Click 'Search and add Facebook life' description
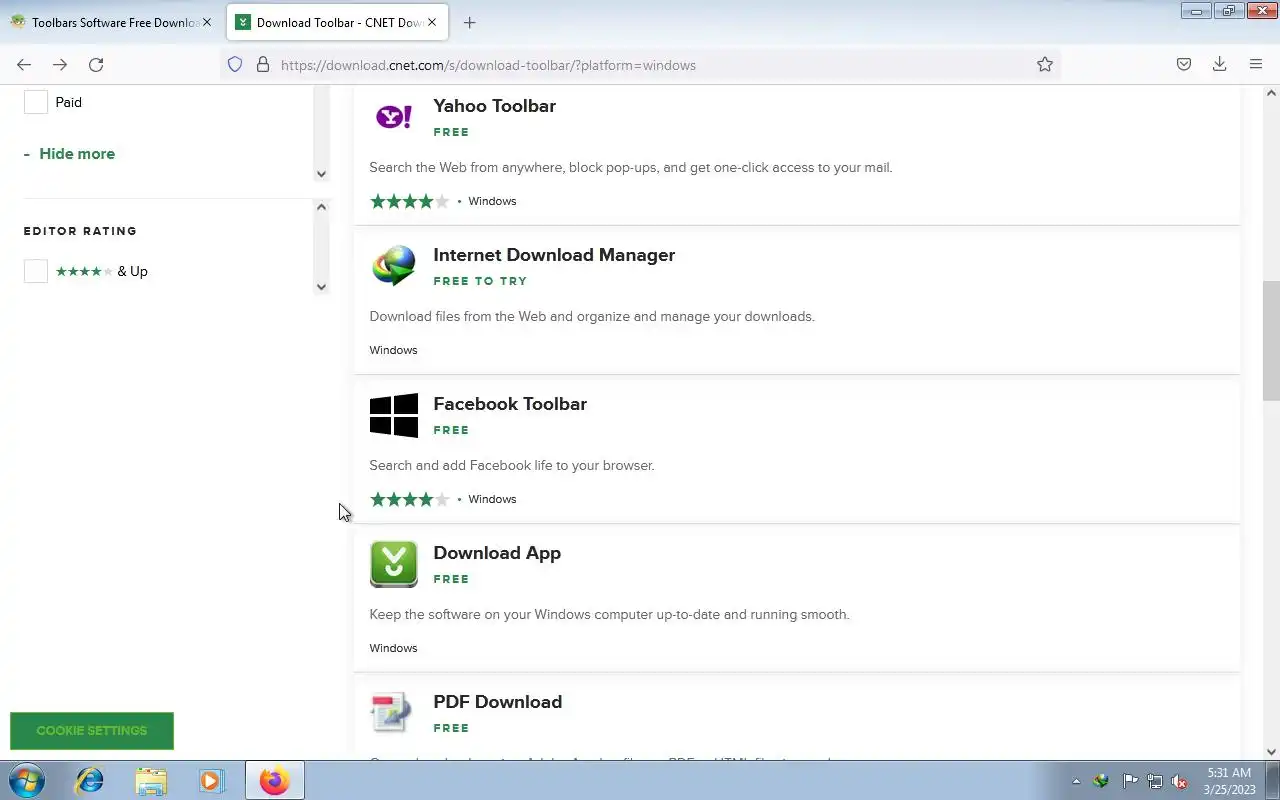Image resolution: width=1280 pixels, height=800 pixels. click(512, 466)
